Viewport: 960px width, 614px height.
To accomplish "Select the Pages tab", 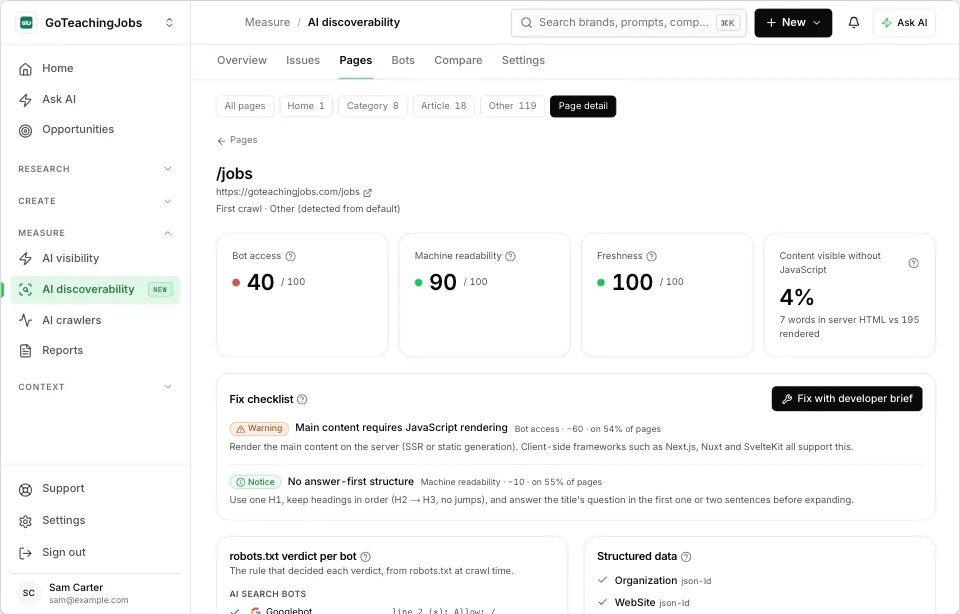I will 356,60.
